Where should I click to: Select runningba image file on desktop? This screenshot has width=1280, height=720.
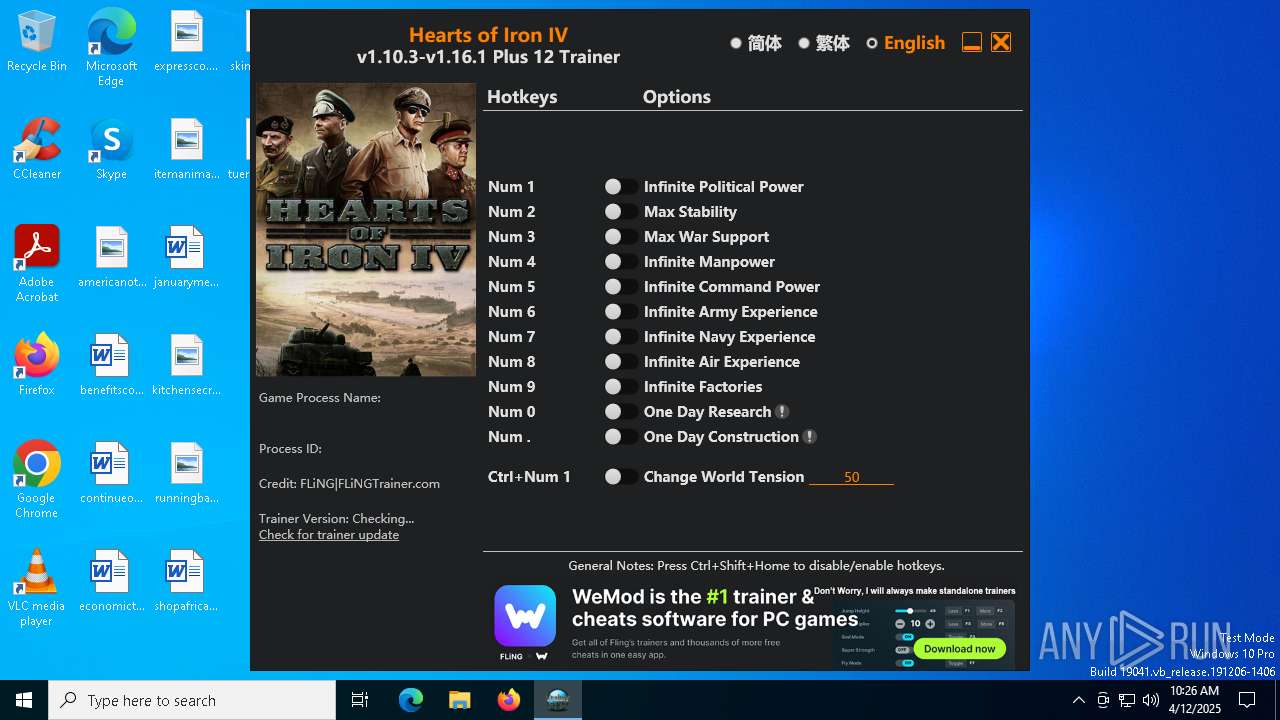point(186,474)
